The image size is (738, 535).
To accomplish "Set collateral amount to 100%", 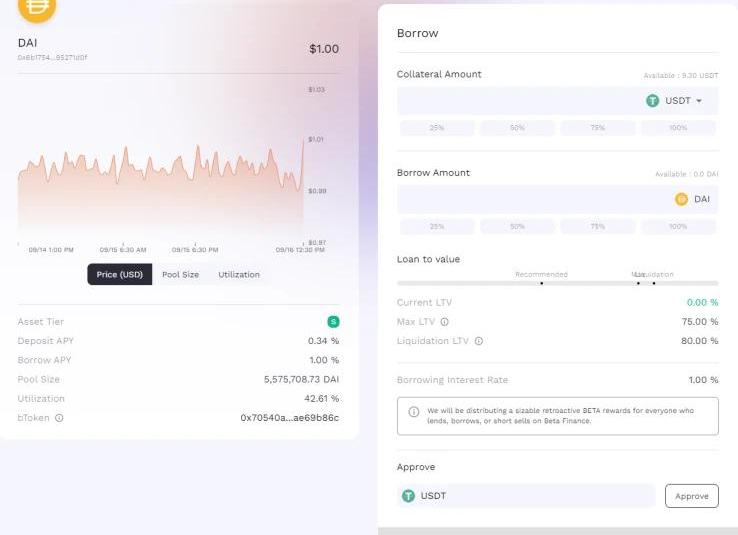I will click(678, 128).
